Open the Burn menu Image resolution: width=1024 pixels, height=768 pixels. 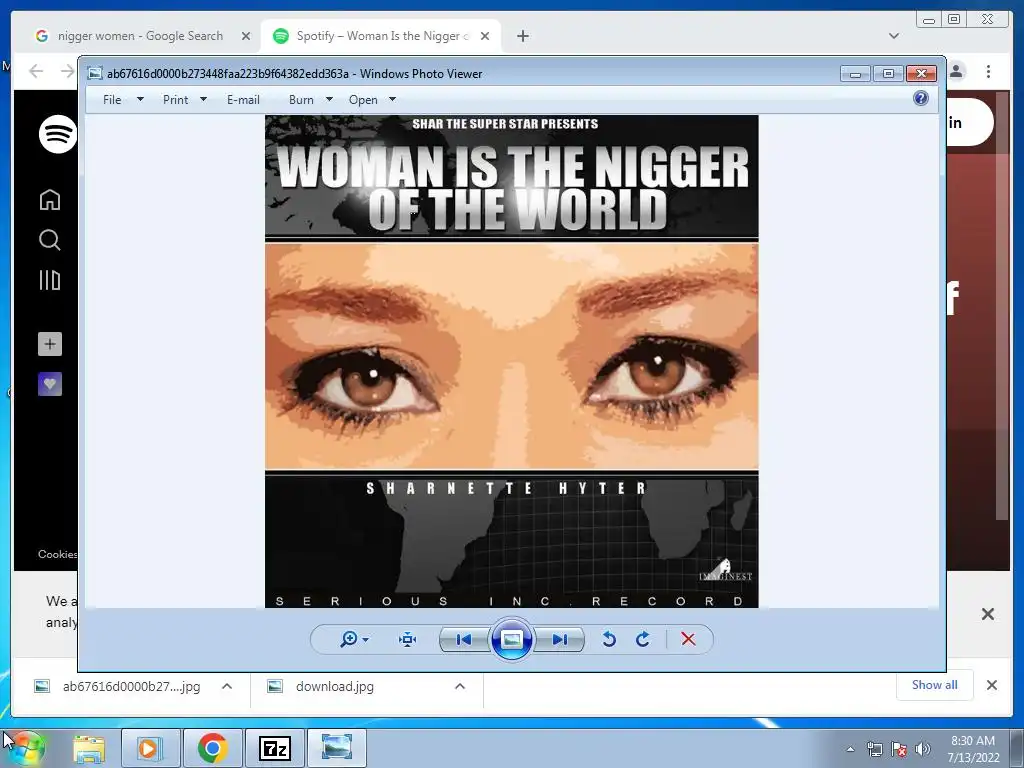(x=301, y=100)
